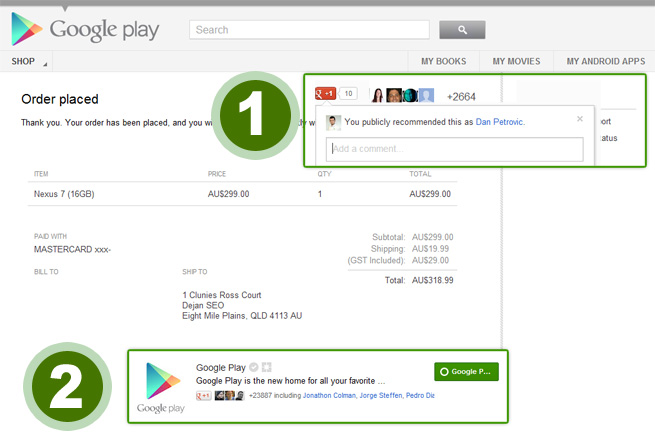This screenshot has height=445, width=655.
Task: Go to MY ANDROID APPS tab
Action: (x=606, y=61)
